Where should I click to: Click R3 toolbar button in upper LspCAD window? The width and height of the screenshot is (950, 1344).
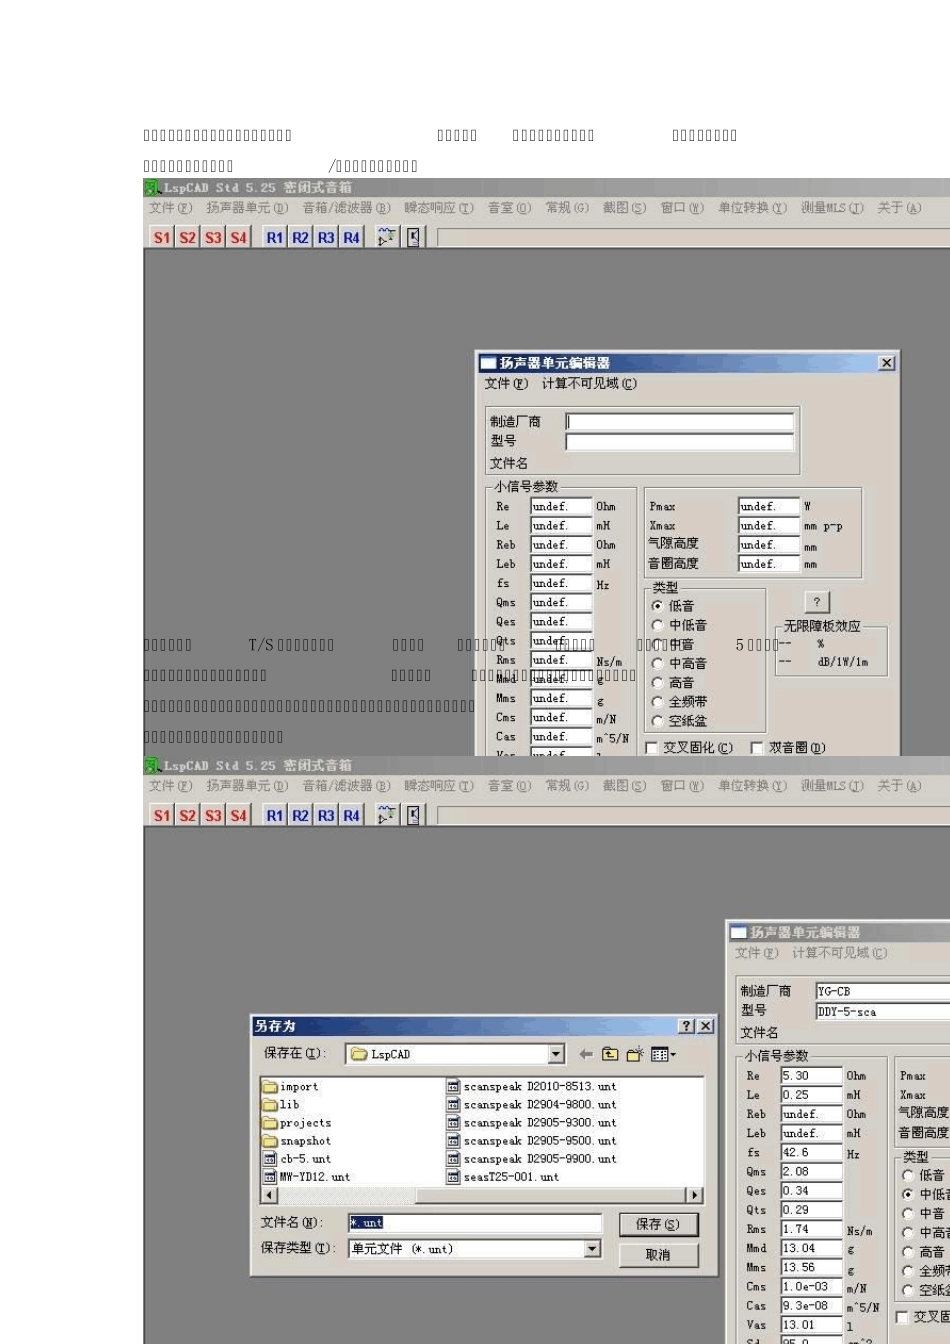326,237
